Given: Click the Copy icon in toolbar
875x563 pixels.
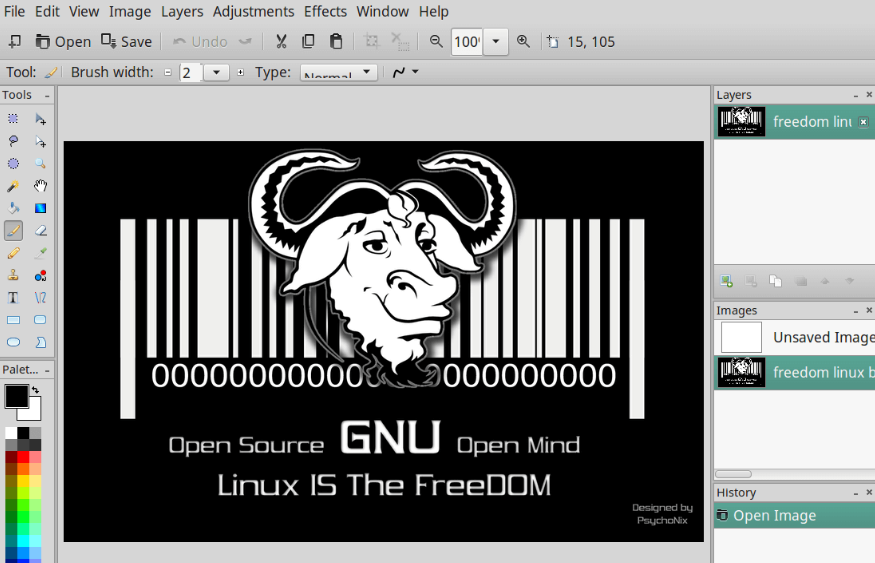Looking at the screenshot, I should [x=308, y=41].
